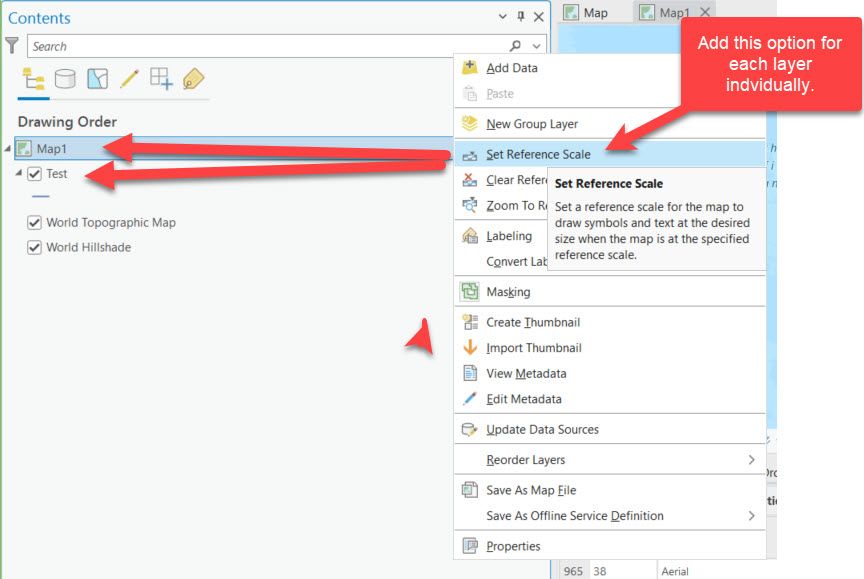Click the filter funnel icon

(12, 45)
